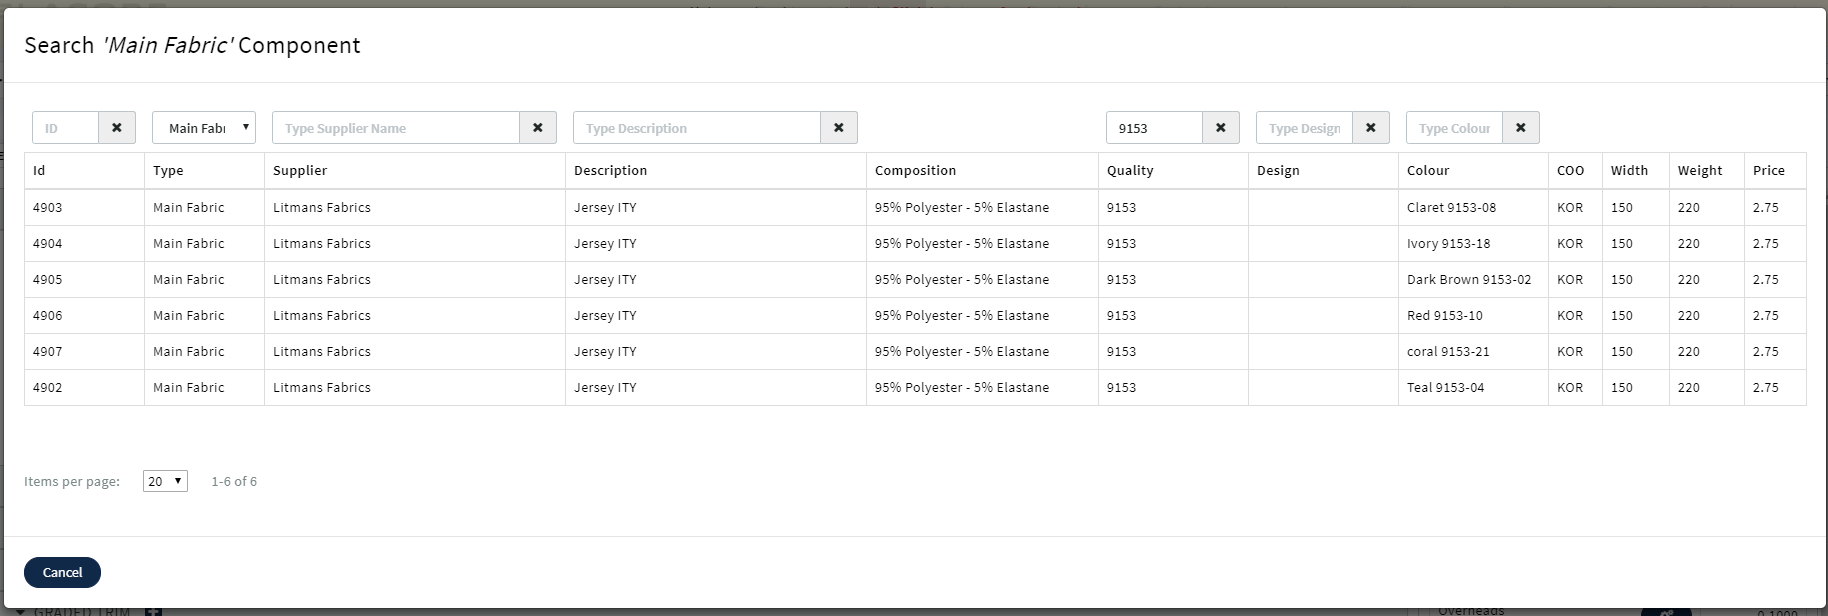Click the Quality filter input with 9153
The image size is (1828, 616).
tap(1154, 128)
